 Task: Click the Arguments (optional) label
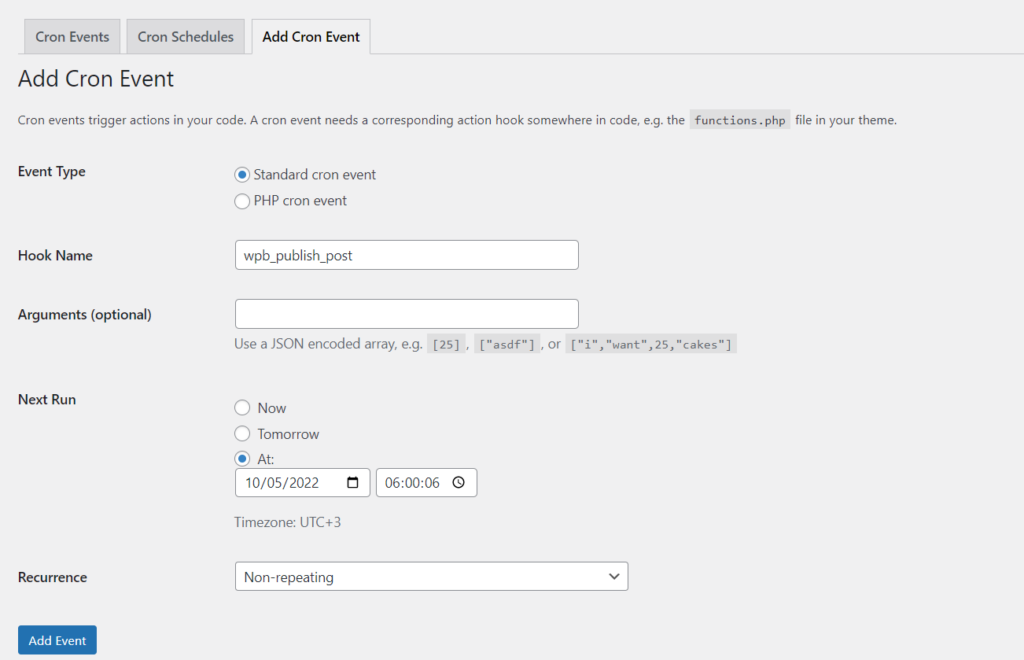pos(85,315)
